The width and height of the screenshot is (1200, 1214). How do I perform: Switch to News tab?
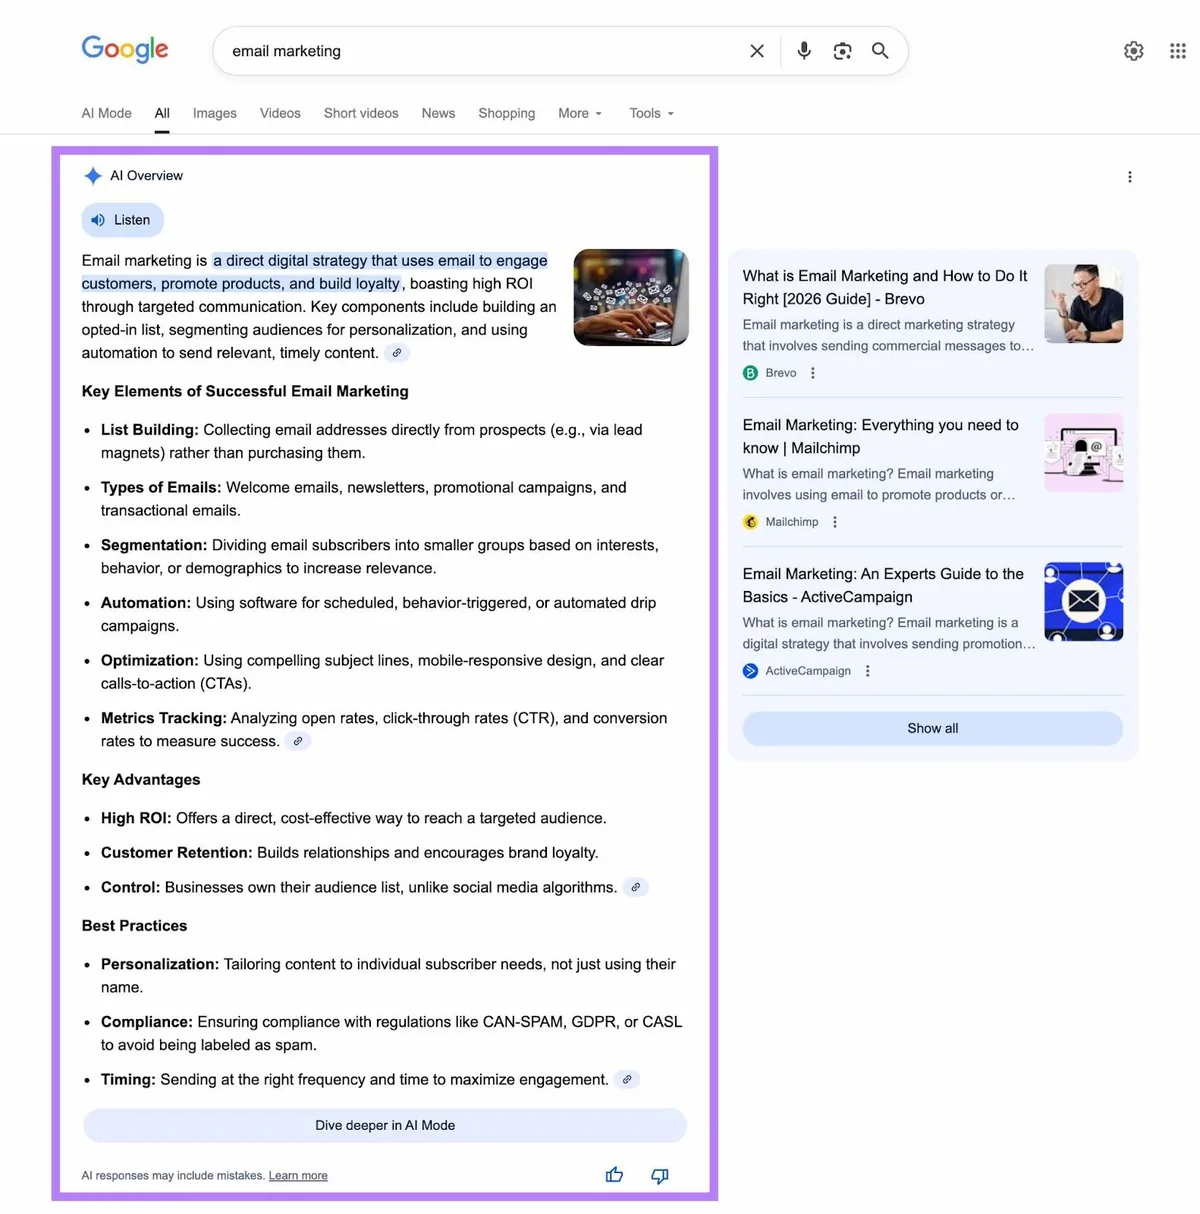click(438, 113)
